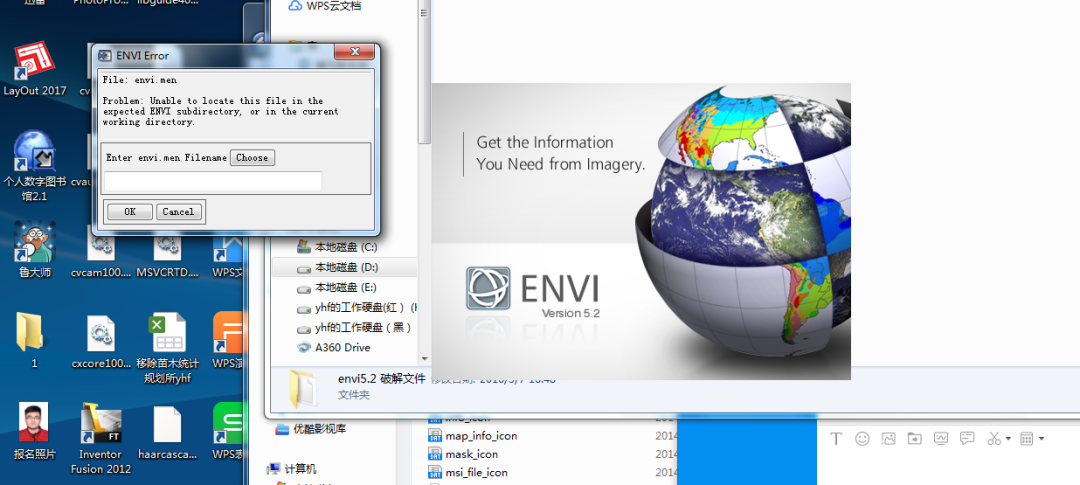
Task: Launch the 鲁大师 desktop shortcut
Action: [34, 249]
